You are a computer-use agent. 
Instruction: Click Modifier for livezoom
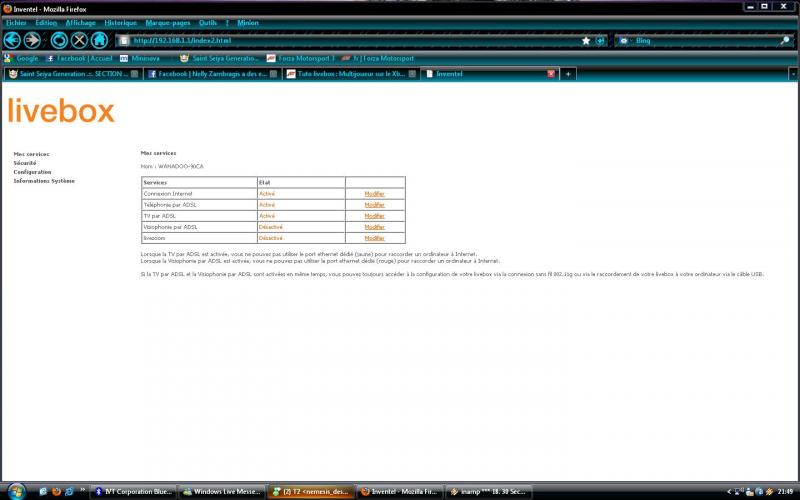[x=374, y=238]
